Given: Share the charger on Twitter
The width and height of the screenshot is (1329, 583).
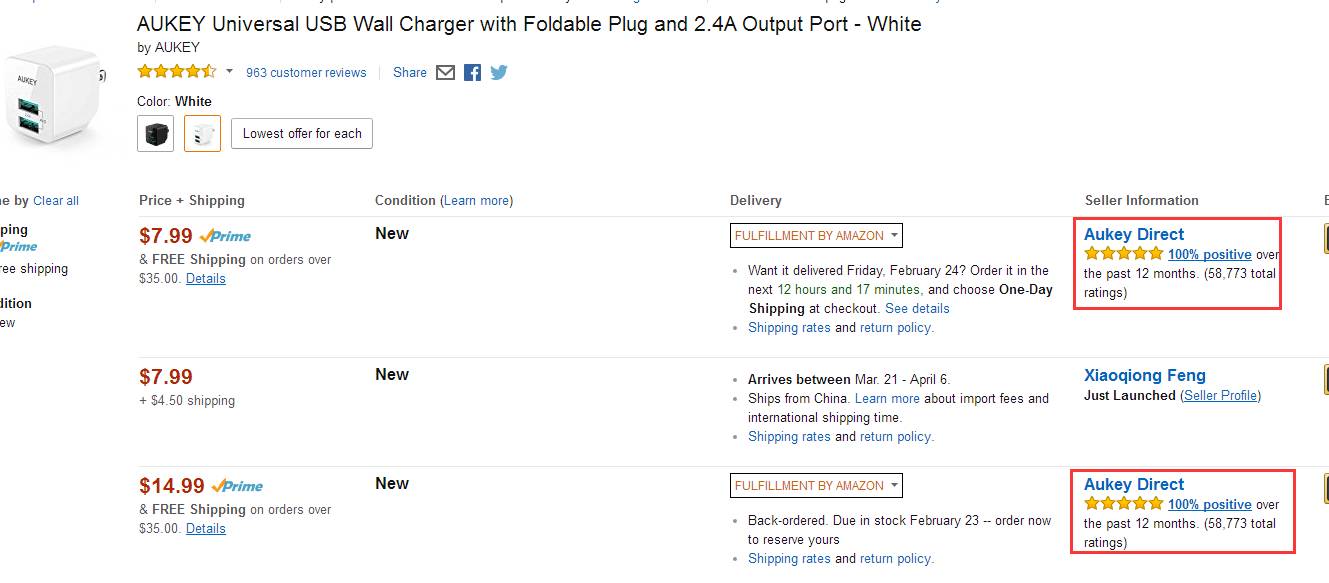Looking at the screenshot, I should (x=498, y=72).
